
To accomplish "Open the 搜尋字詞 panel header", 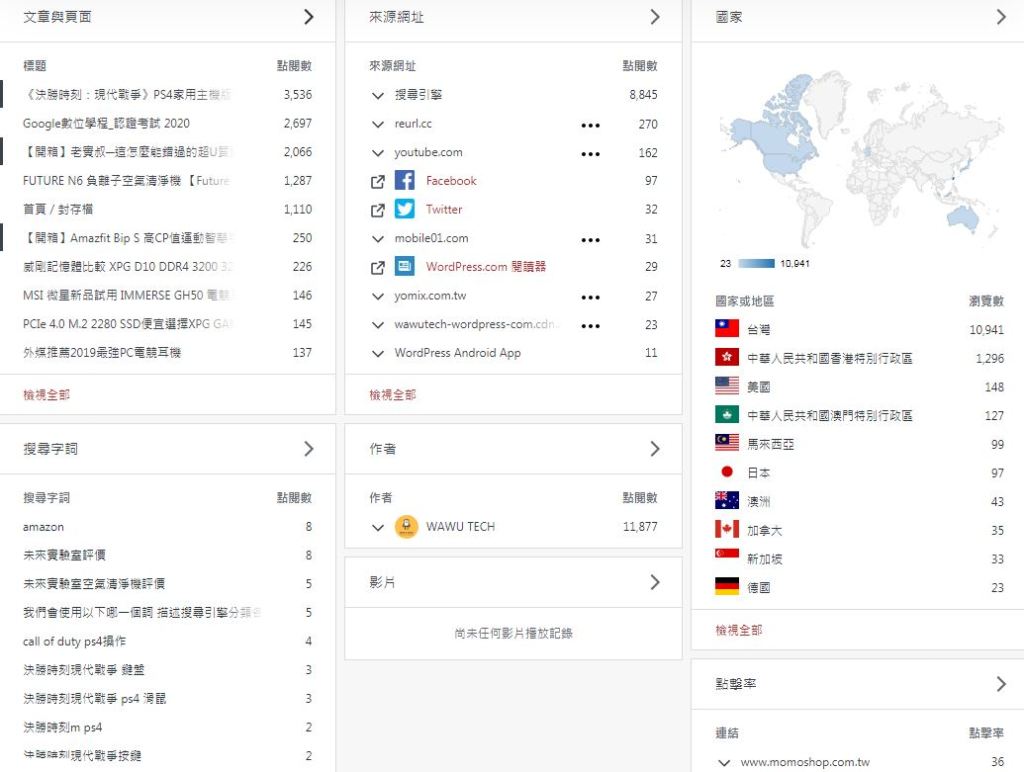I will 308,449.
